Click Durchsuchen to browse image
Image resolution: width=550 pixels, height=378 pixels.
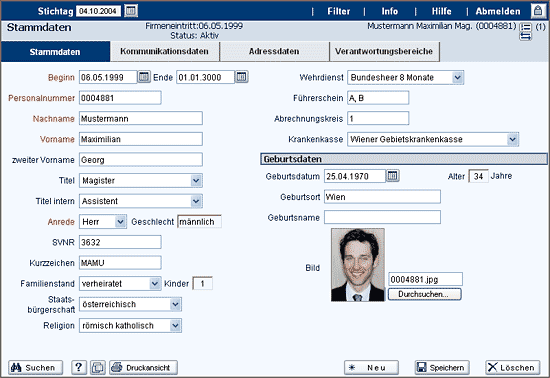tap(424, 294)
